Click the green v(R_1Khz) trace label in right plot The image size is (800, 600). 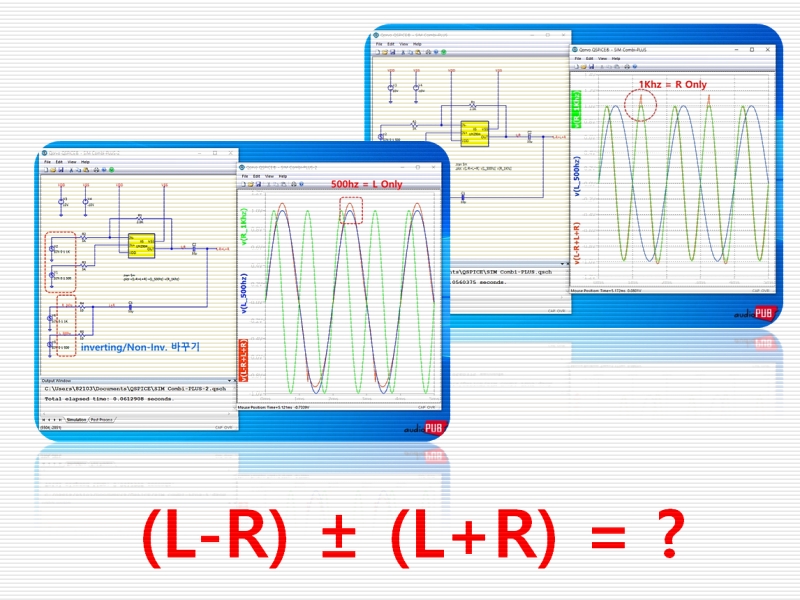[577, 109]
